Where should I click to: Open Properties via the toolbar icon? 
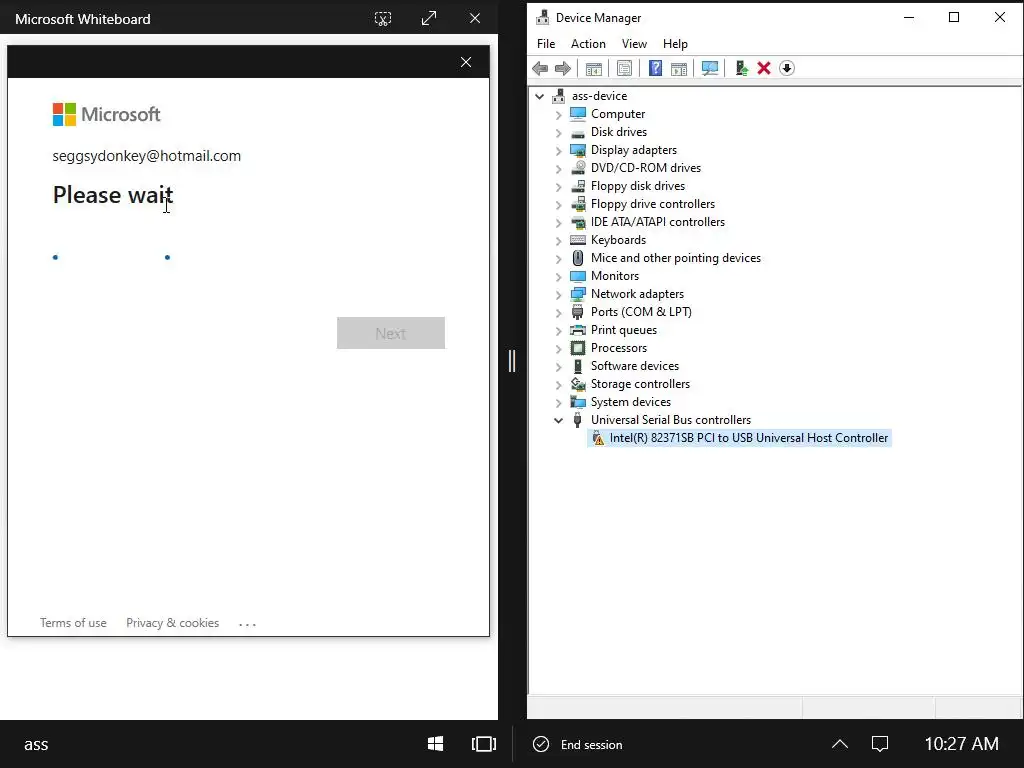point(624,68)
